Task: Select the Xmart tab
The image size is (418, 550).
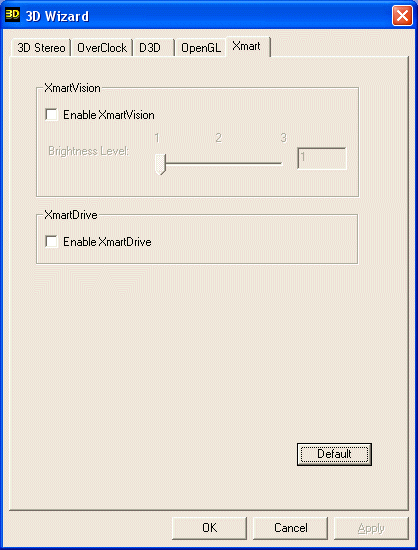Action: tap(248, 46)
